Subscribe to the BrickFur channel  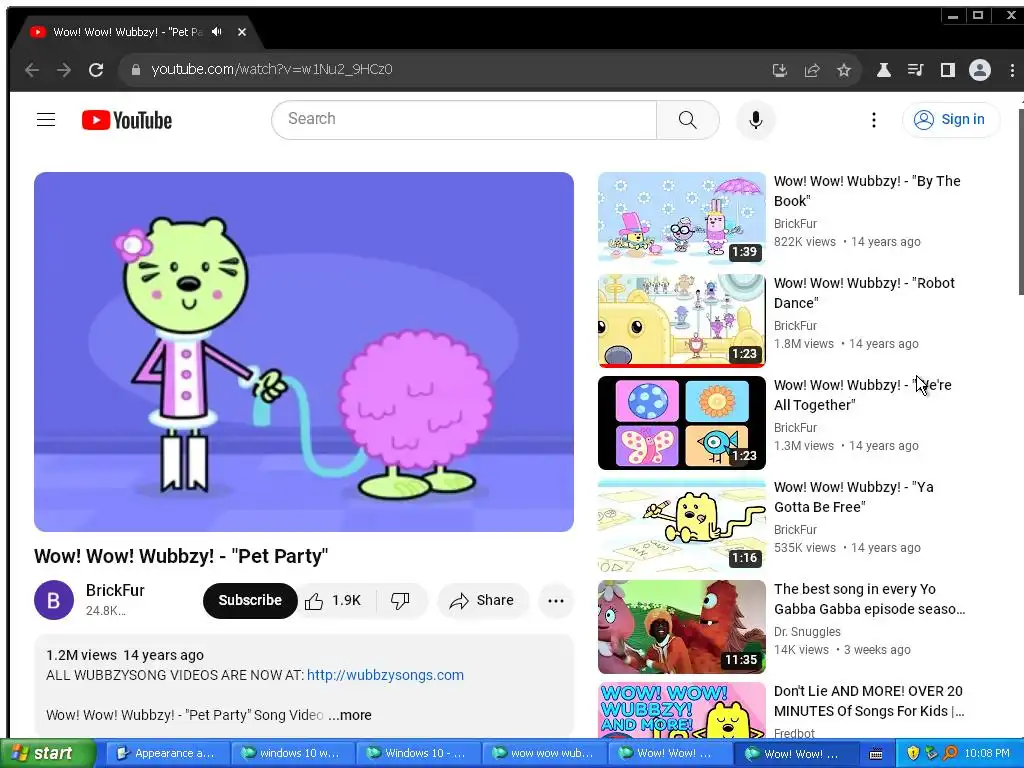[249, 600]
